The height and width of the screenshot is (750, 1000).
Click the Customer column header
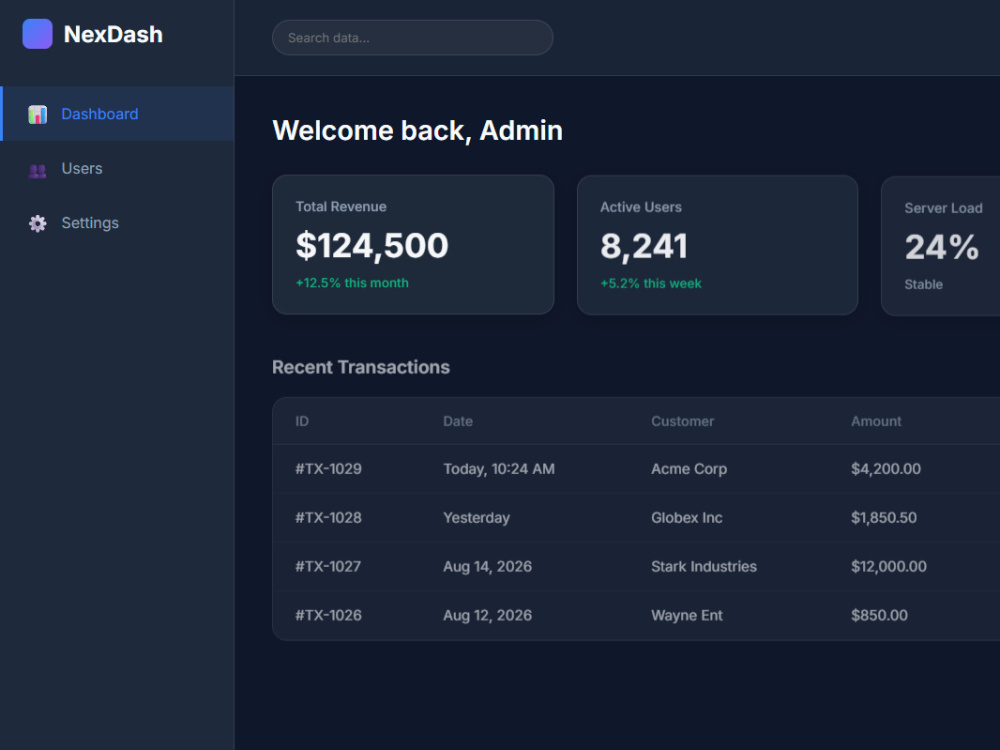tap(682, 421)
